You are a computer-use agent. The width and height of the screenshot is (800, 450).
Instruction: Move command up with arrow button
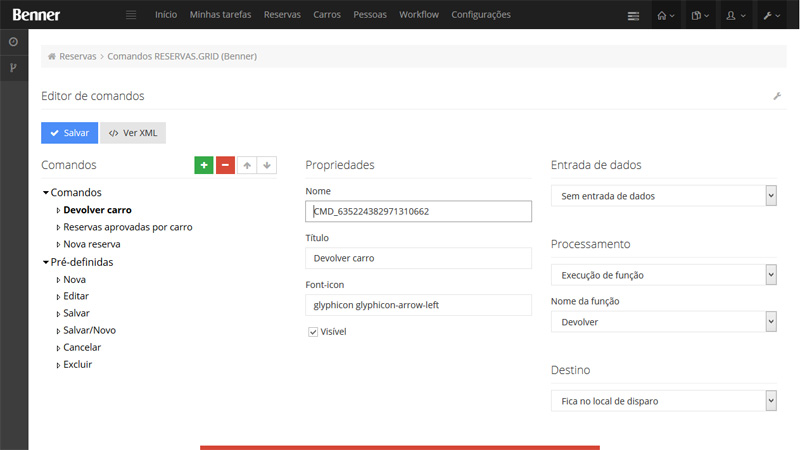pyautogui.click(x=246, y=165)
